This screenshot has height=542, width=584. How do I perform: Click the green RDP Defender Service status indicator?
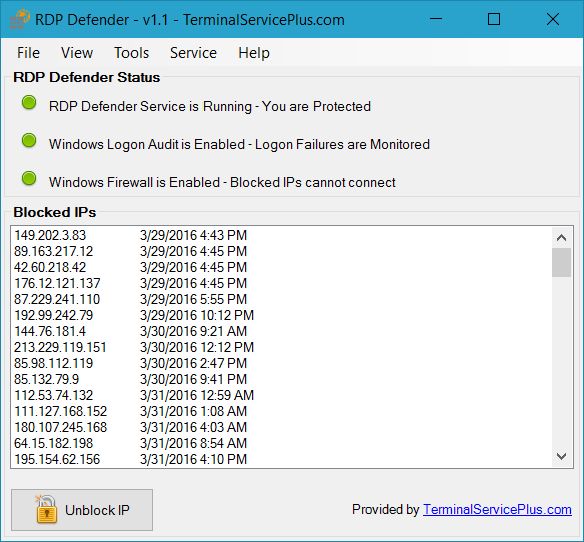point(29,102)
